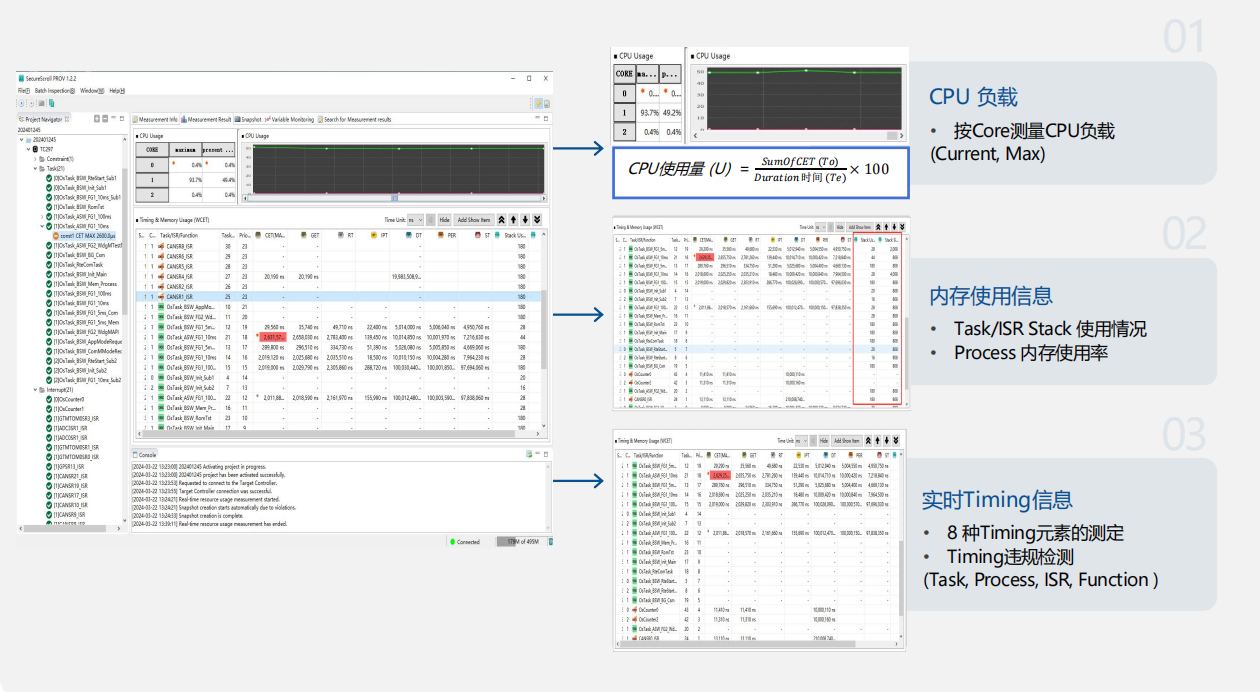Expand the Constraint(1) tree node
Screen dimensions: 1260x692
(x=35, y=158)
